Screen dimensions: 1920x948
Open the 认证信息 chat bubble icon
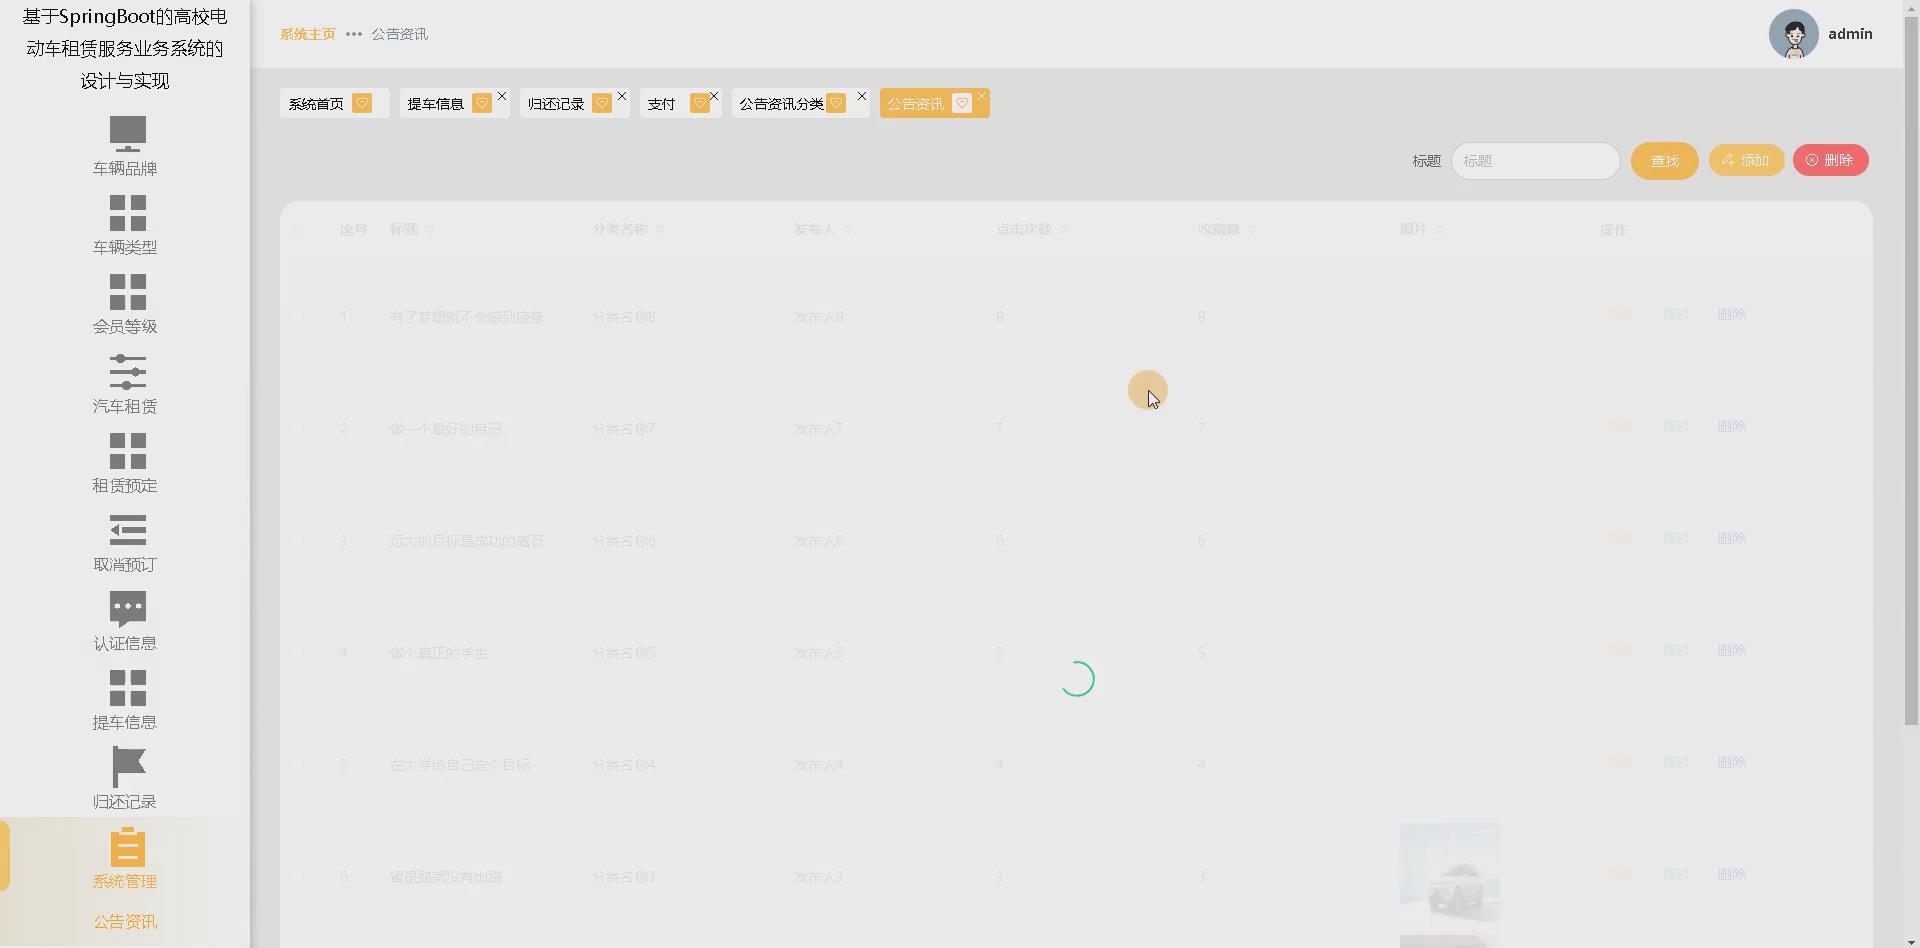[x=127, y=609]
